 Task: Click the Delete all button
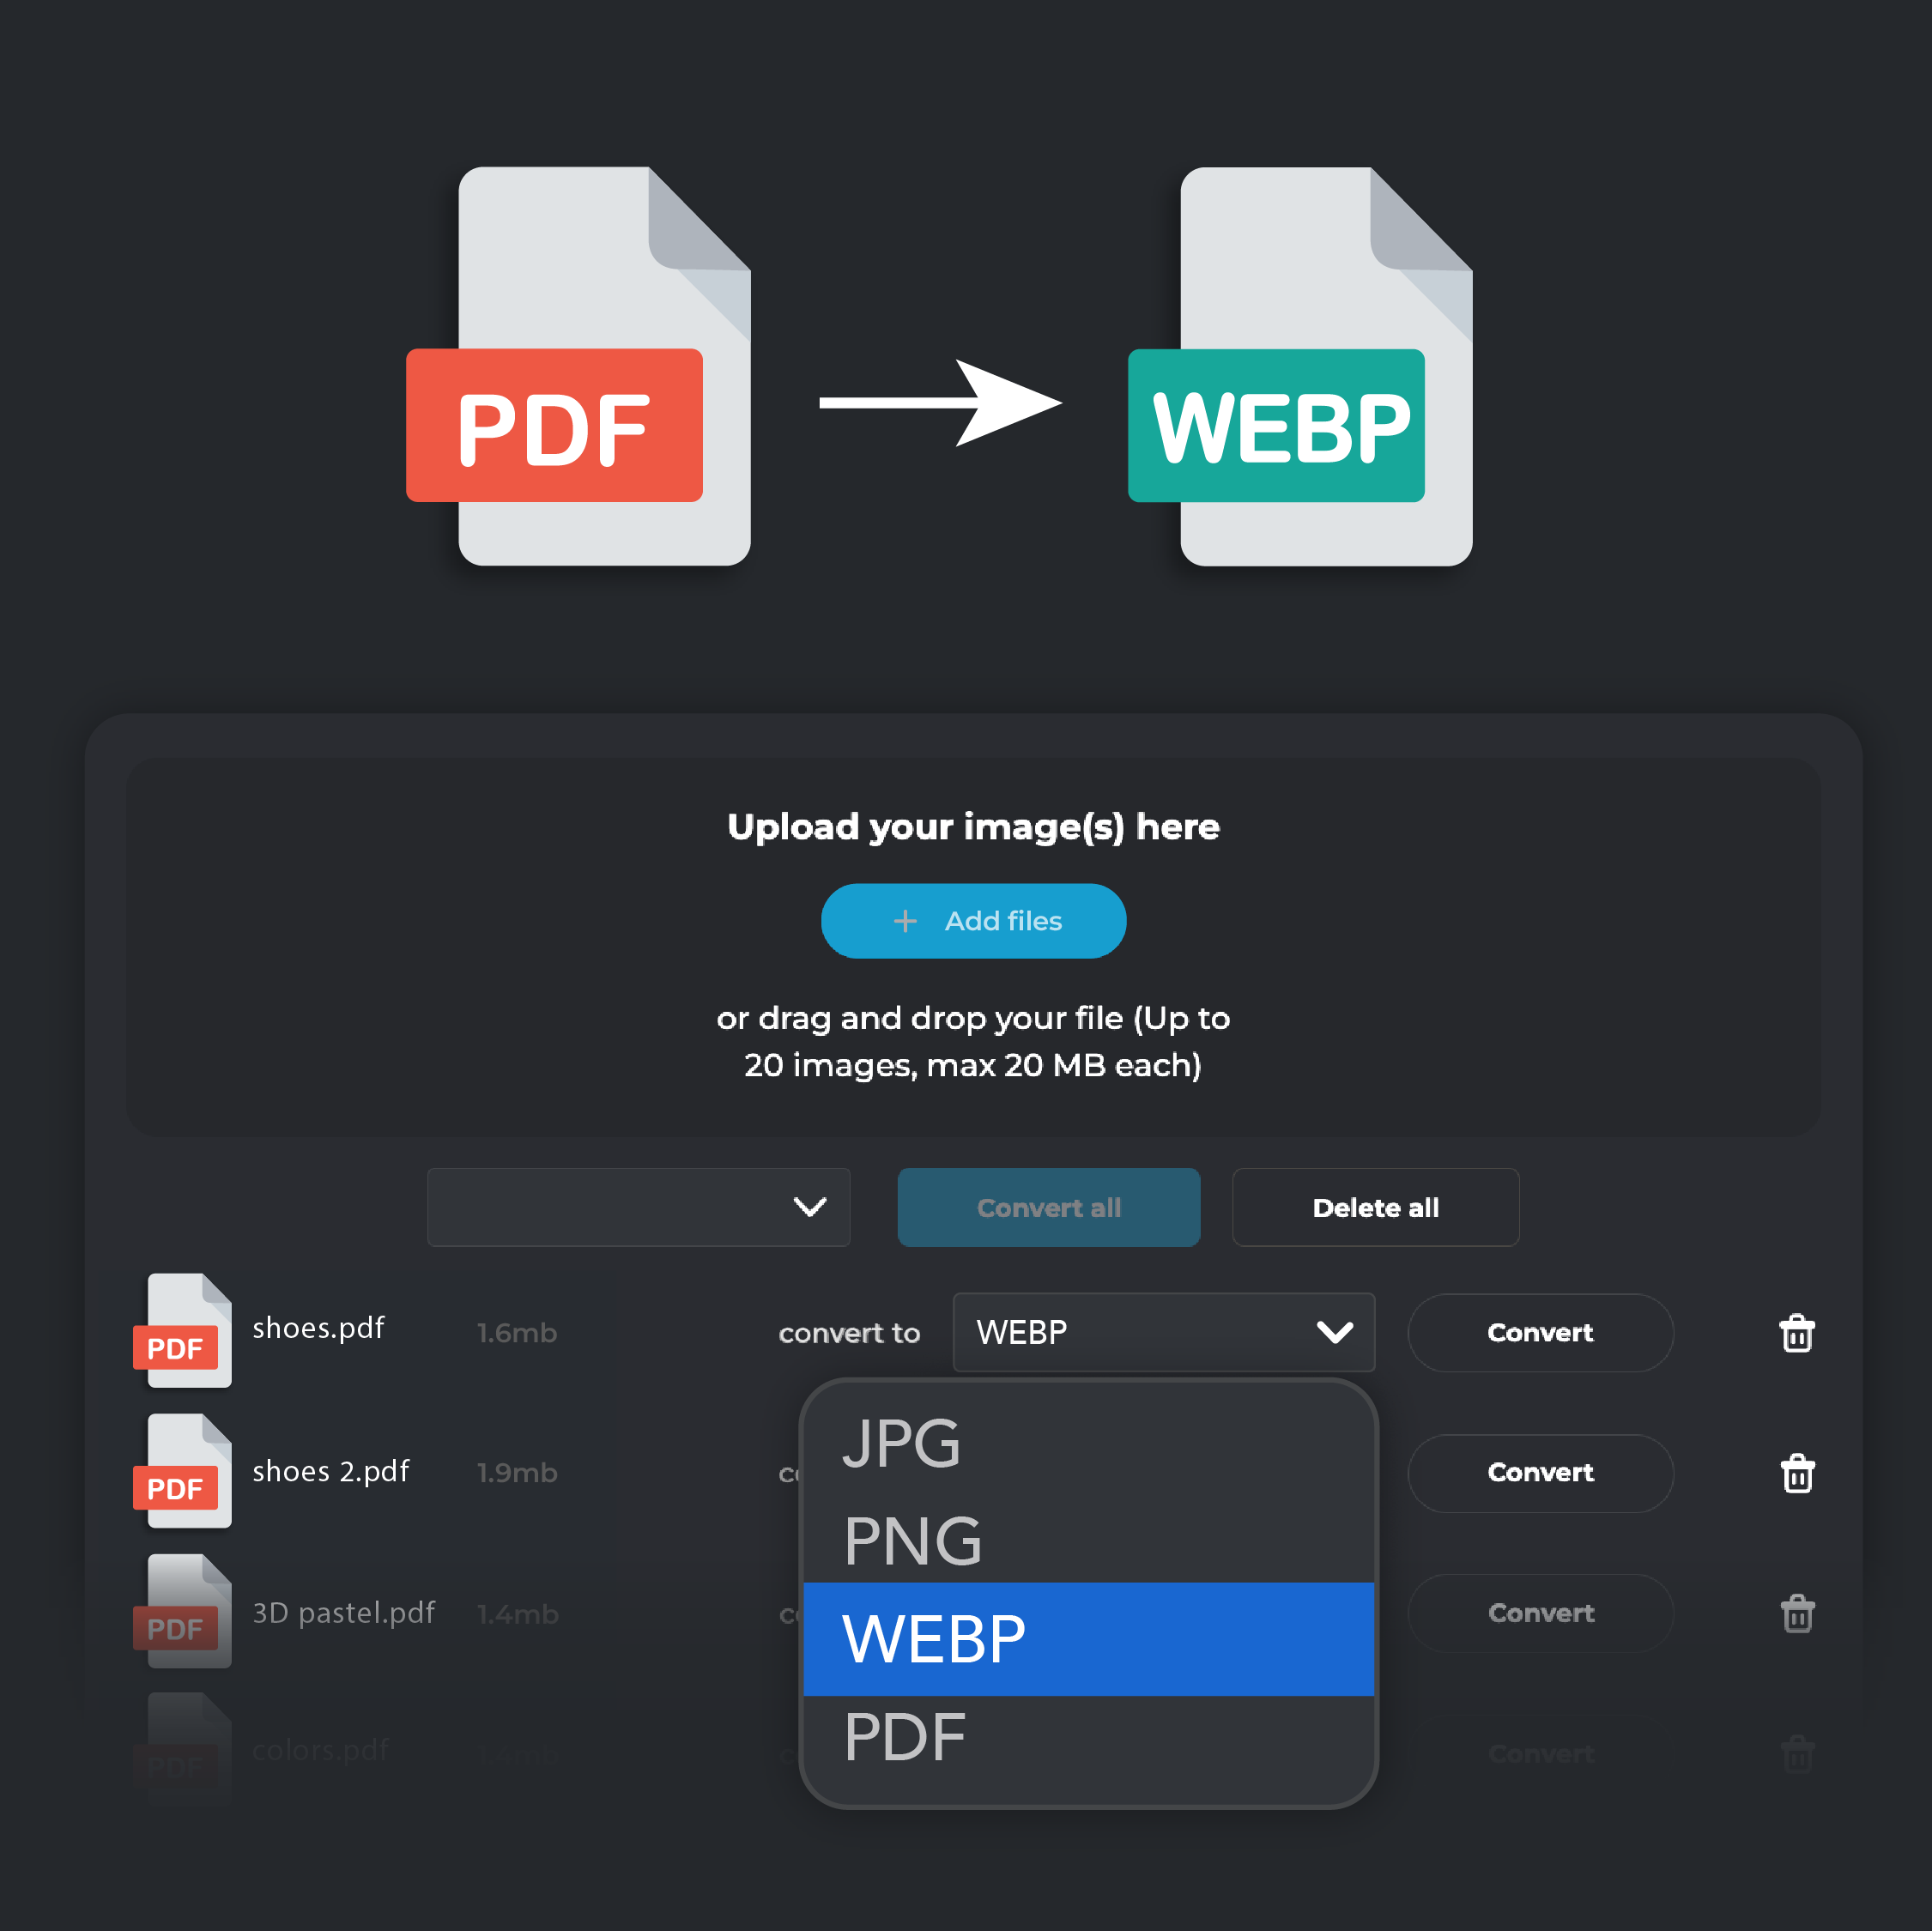pos(1376,1207)
